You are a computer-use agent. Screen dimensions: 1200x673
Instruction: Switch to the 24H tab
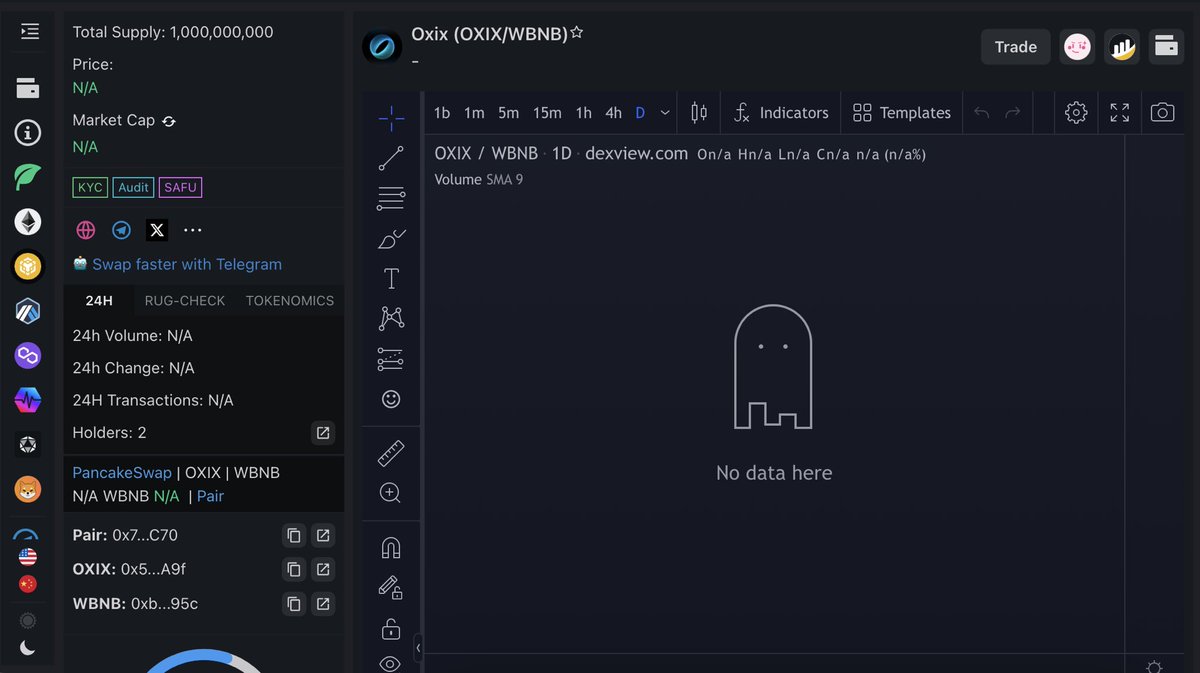click(x=99, y=300)
